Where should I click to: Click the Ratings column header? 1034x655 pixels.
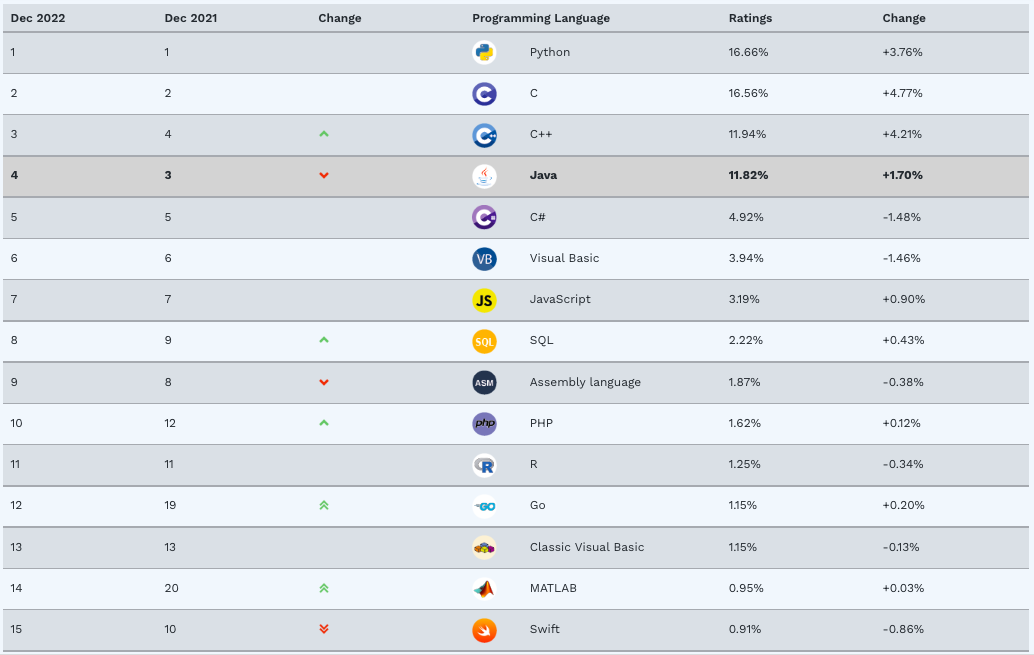pyautogui.click(x=750, y=18)
